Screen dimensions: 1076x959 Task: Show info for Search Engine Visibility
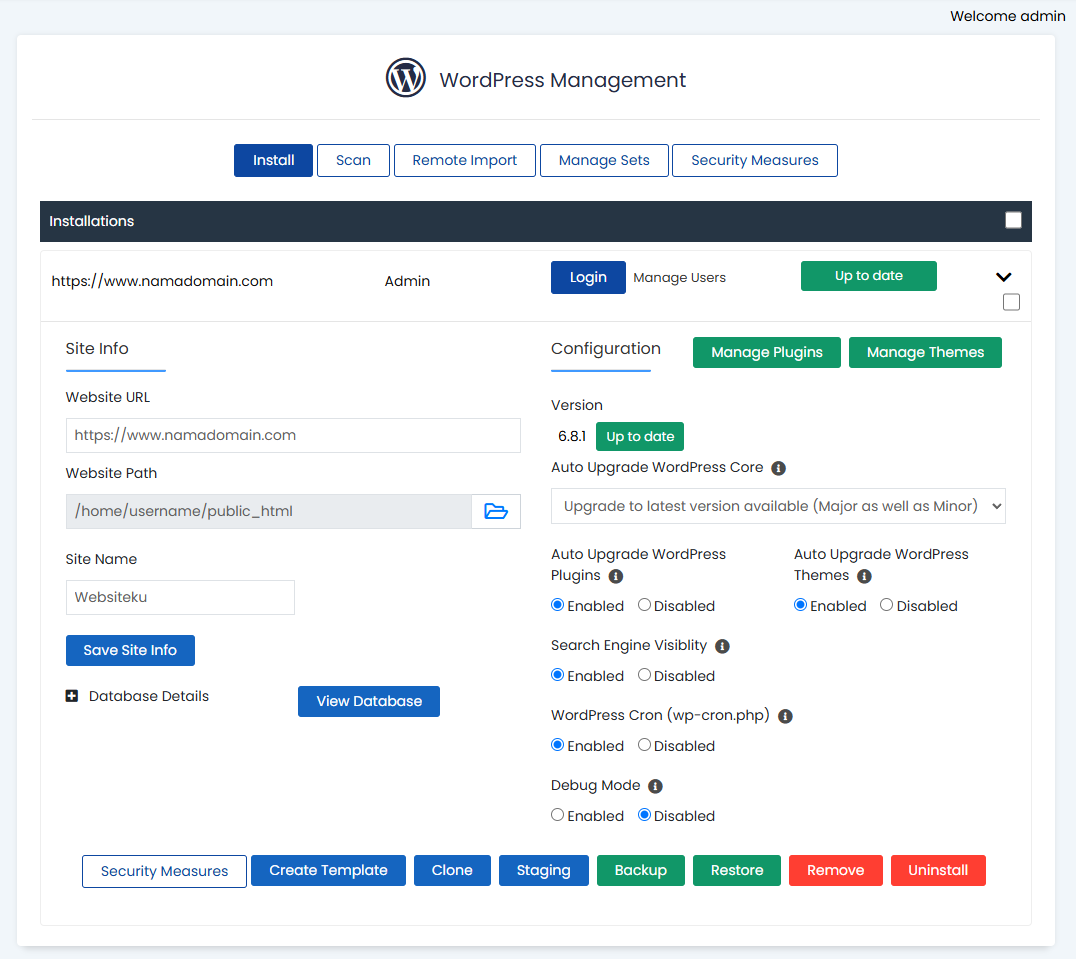click(x=722, y=646)
